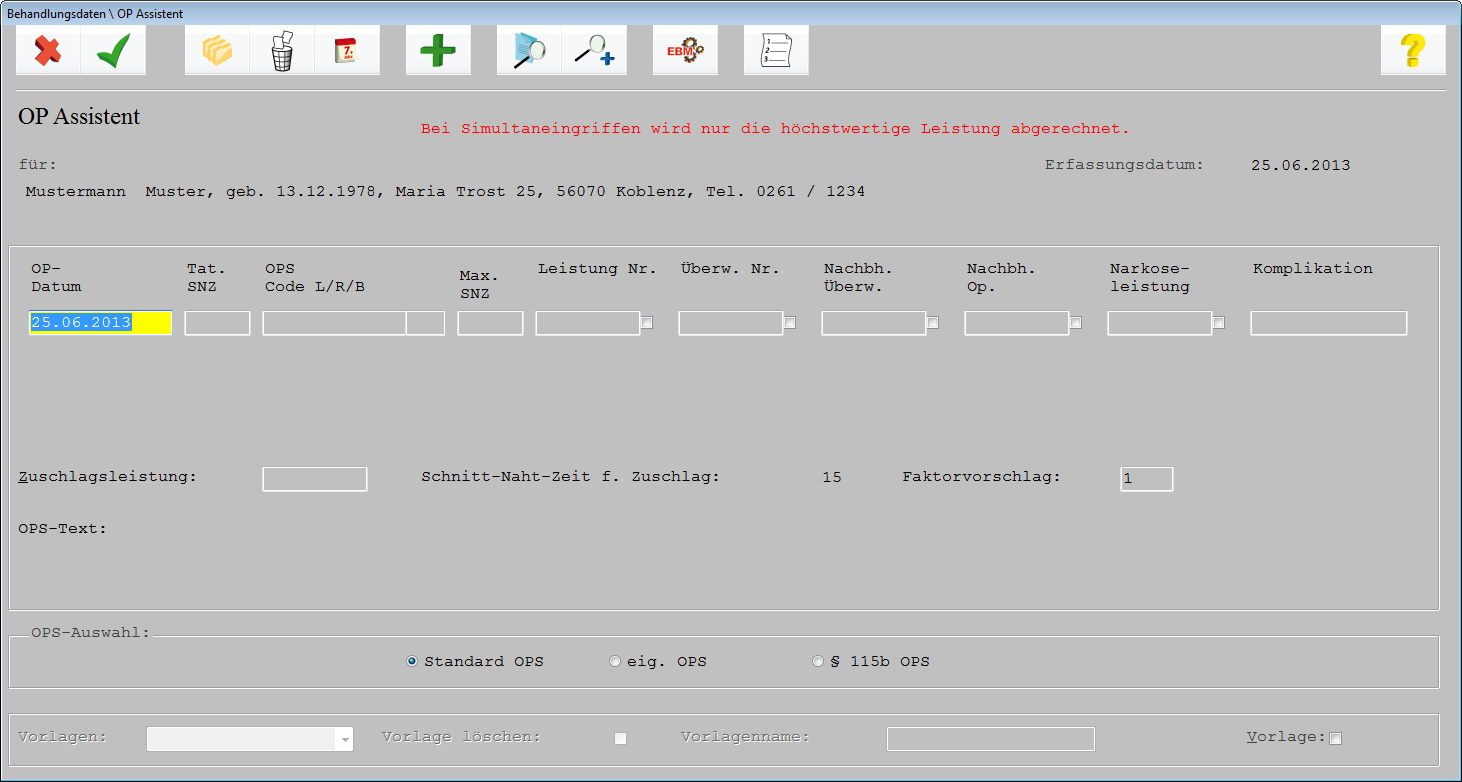The height and width of the screenshot is (782, 1462).
Task: Add entry with green plus icon
Action: (438, 50)
